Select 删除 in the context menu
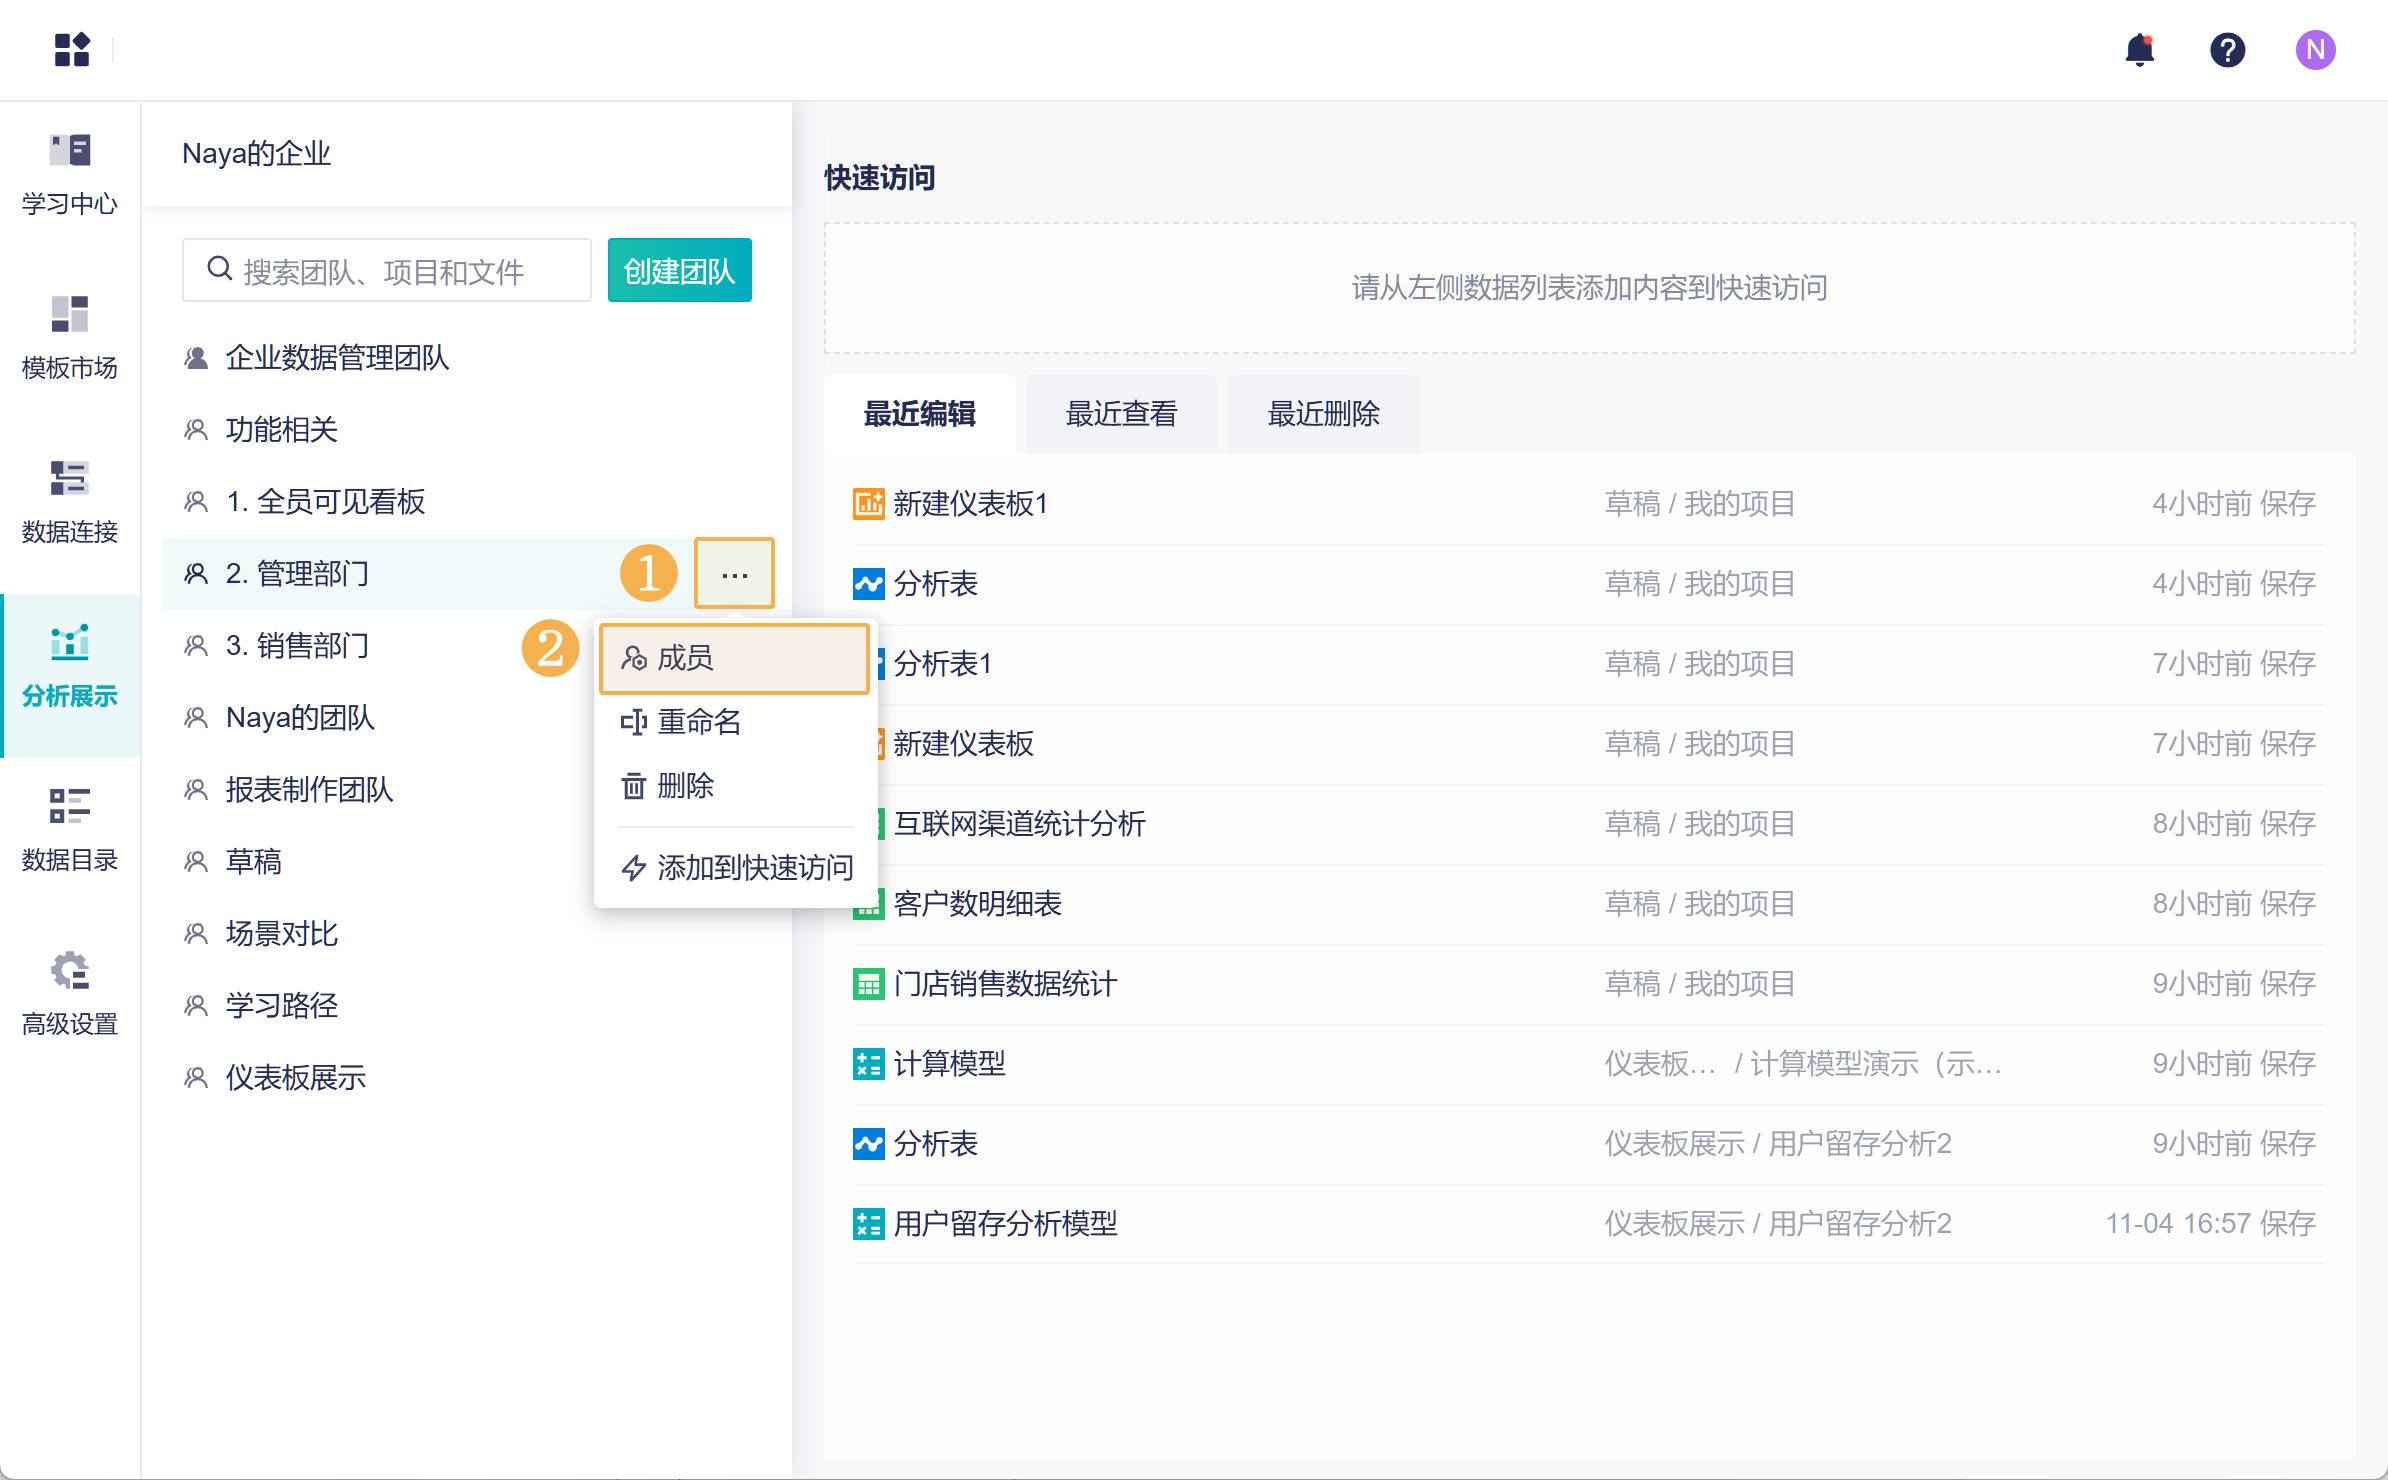This screenshot has height=1480, width=2388. (x=686, y=786)
